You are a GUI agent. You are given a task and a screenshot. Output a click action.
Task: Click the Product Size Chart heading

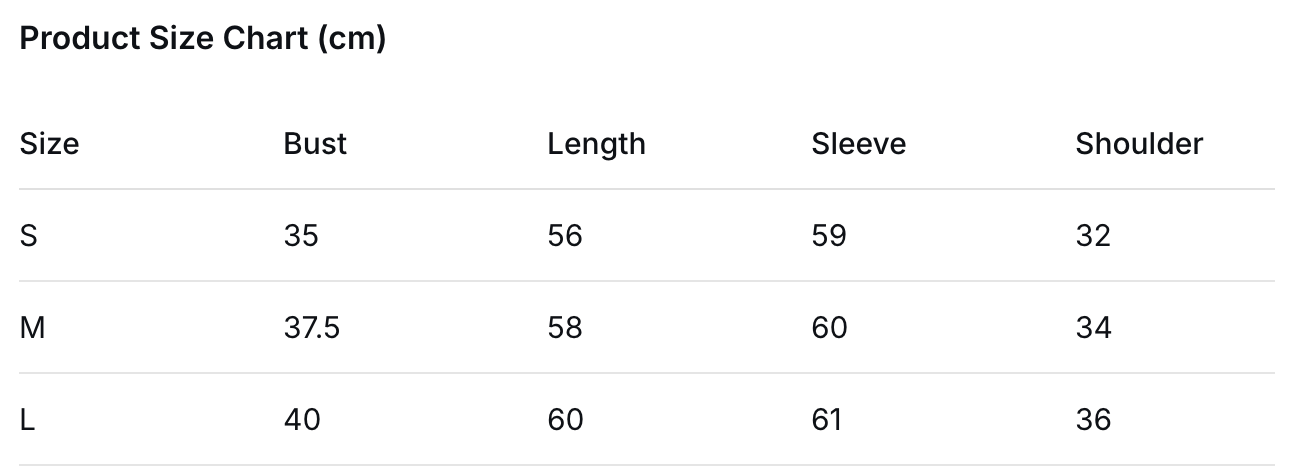[203, 39]
